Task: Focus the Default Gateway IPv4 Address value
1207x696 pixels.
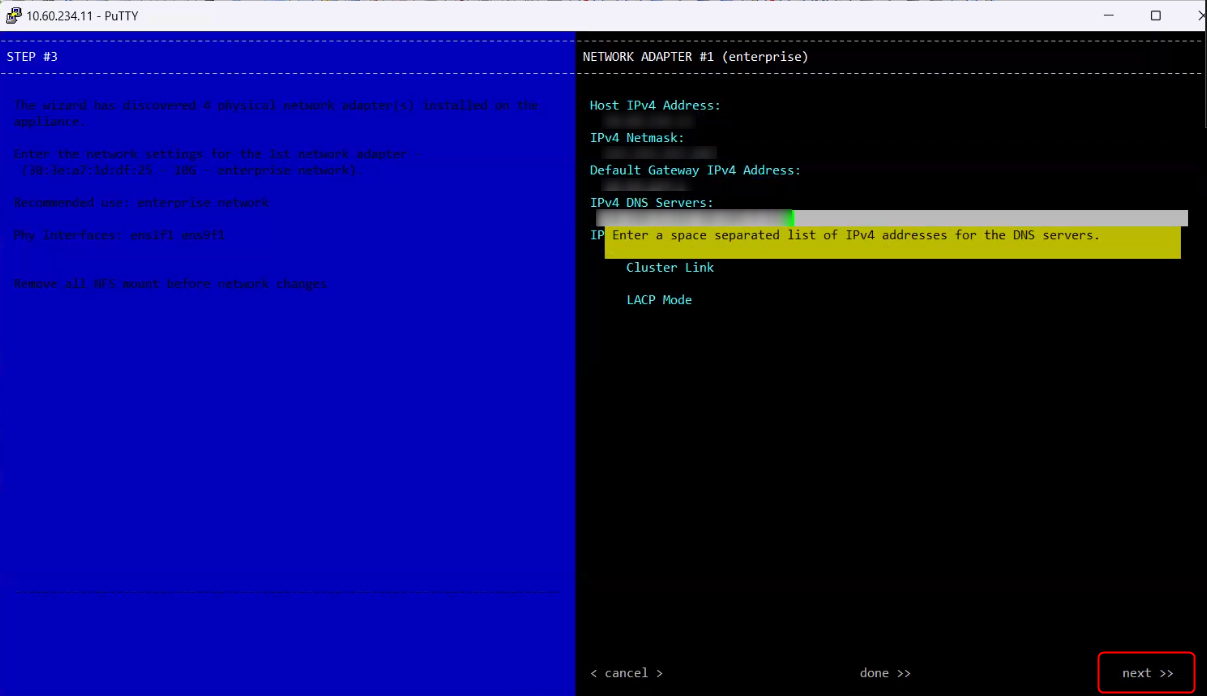Action: [636, 186]
